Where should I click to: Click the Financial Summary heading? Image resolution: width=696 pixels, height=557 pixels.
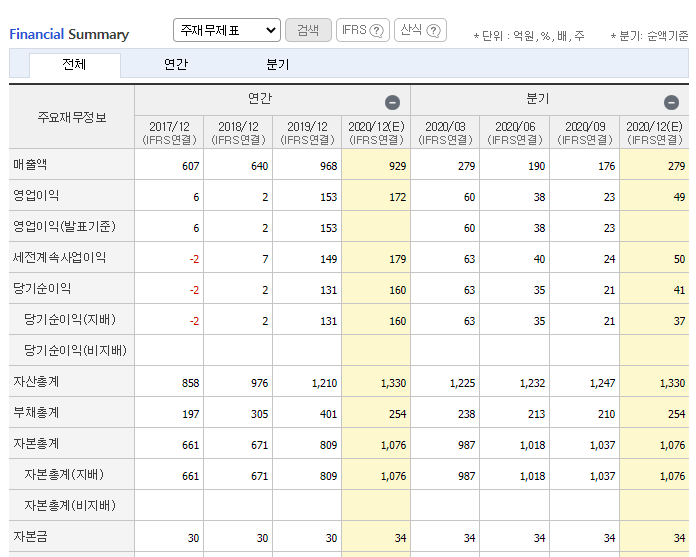(x=69, y=34)
